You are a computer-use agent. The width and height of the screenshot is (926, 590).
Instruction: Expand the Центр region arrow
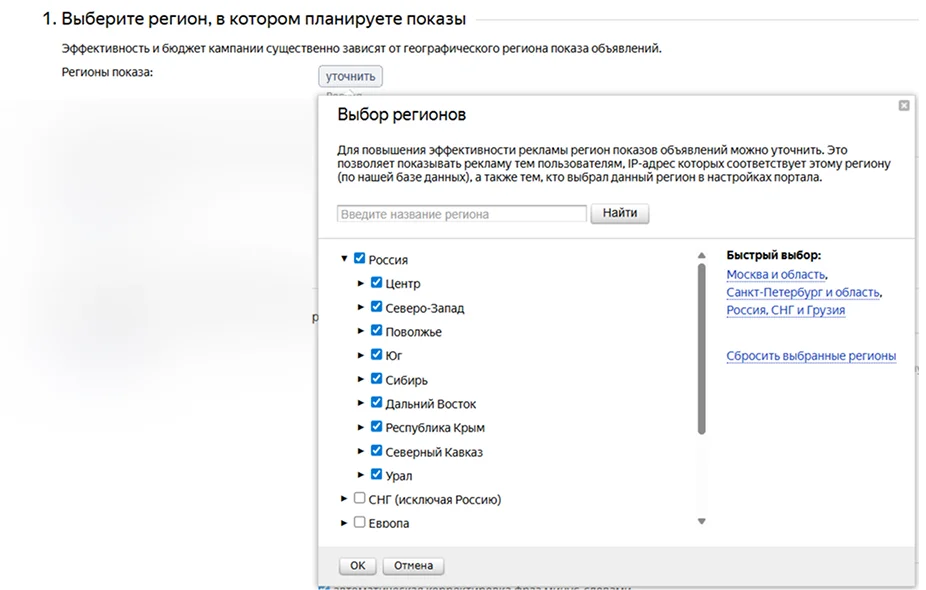click(x=362, y=283)
